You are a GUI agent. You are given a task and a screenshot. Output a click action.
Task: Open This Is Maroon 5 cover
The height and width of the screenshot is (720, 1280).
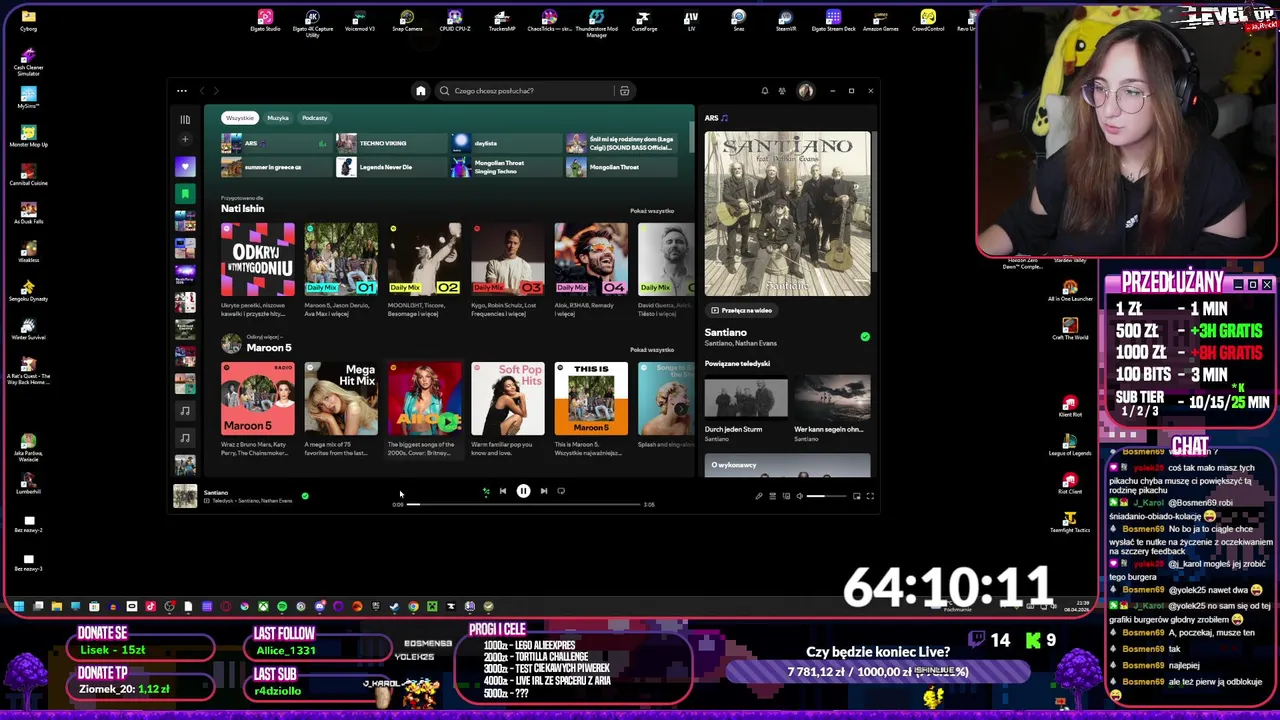[591, 398]
